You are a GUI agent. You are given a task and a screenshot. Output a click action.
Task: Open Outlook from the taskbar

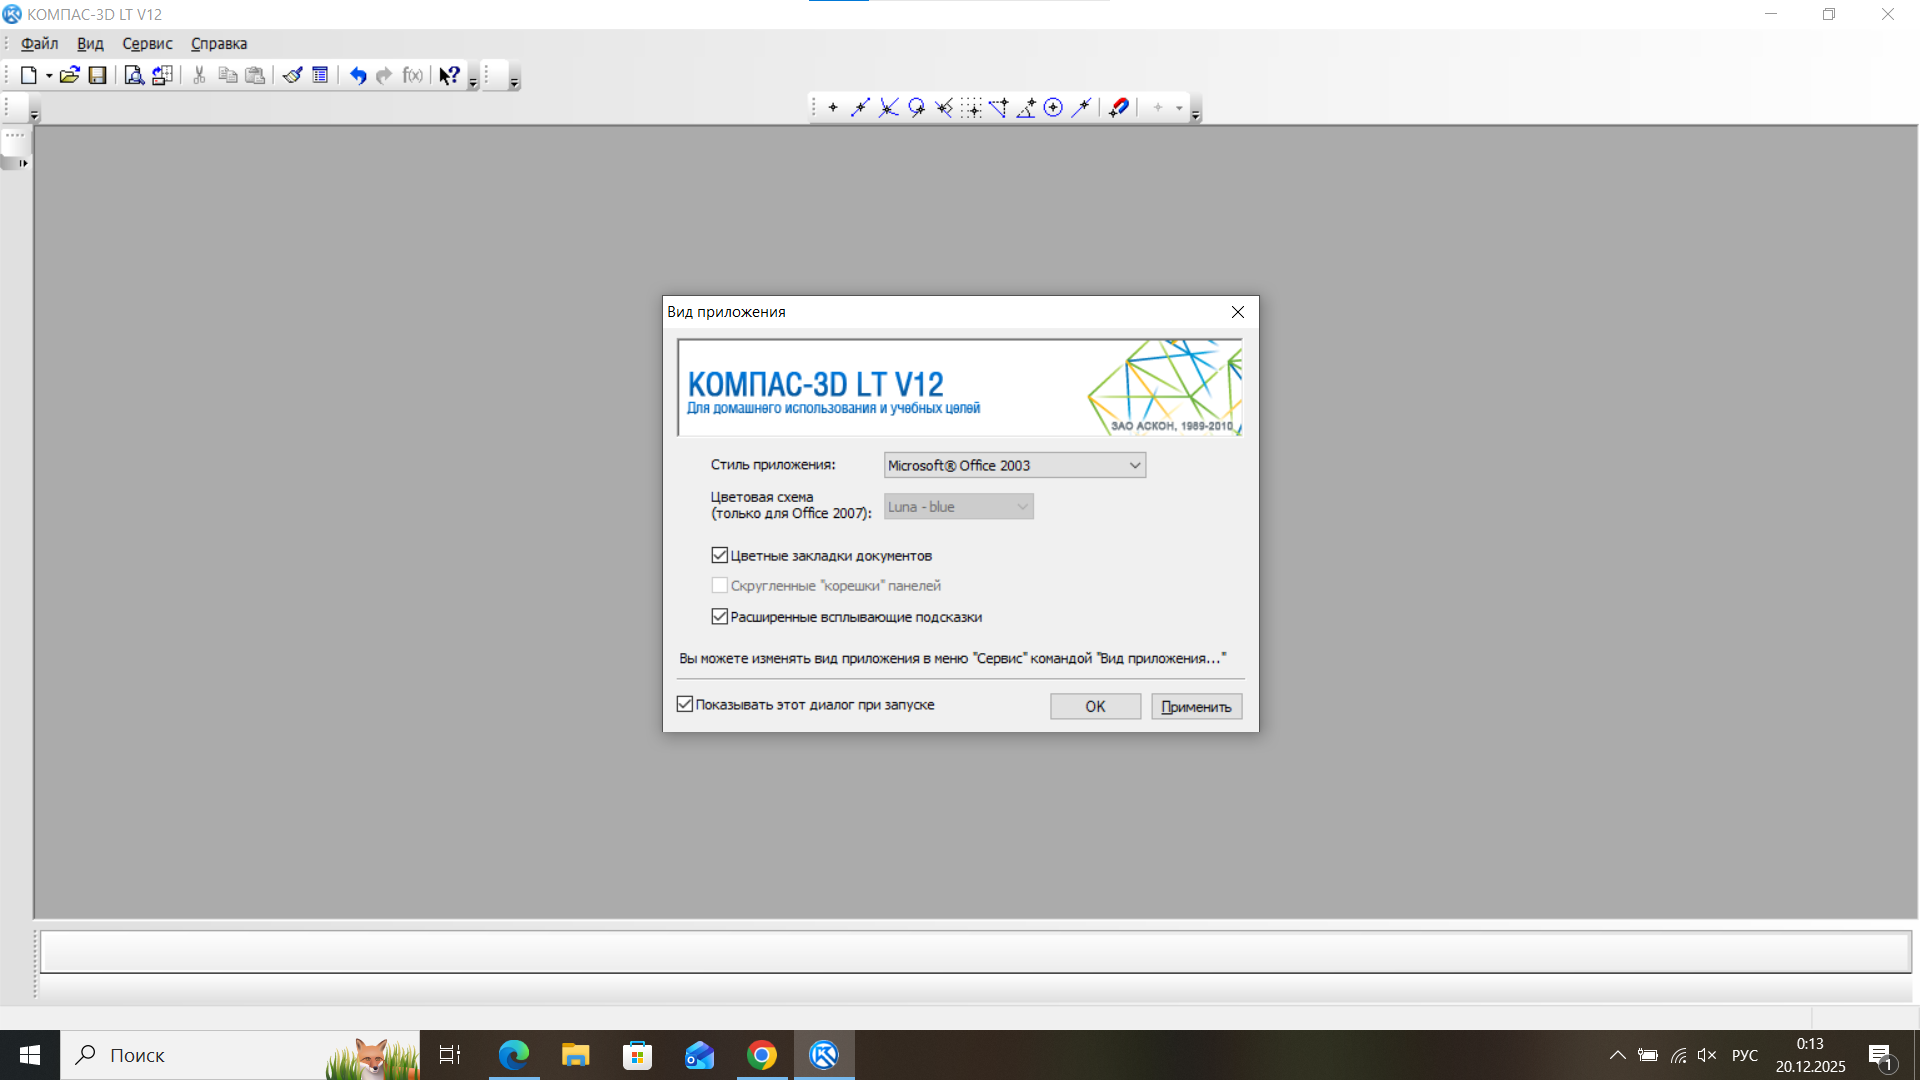point(699,1055)
